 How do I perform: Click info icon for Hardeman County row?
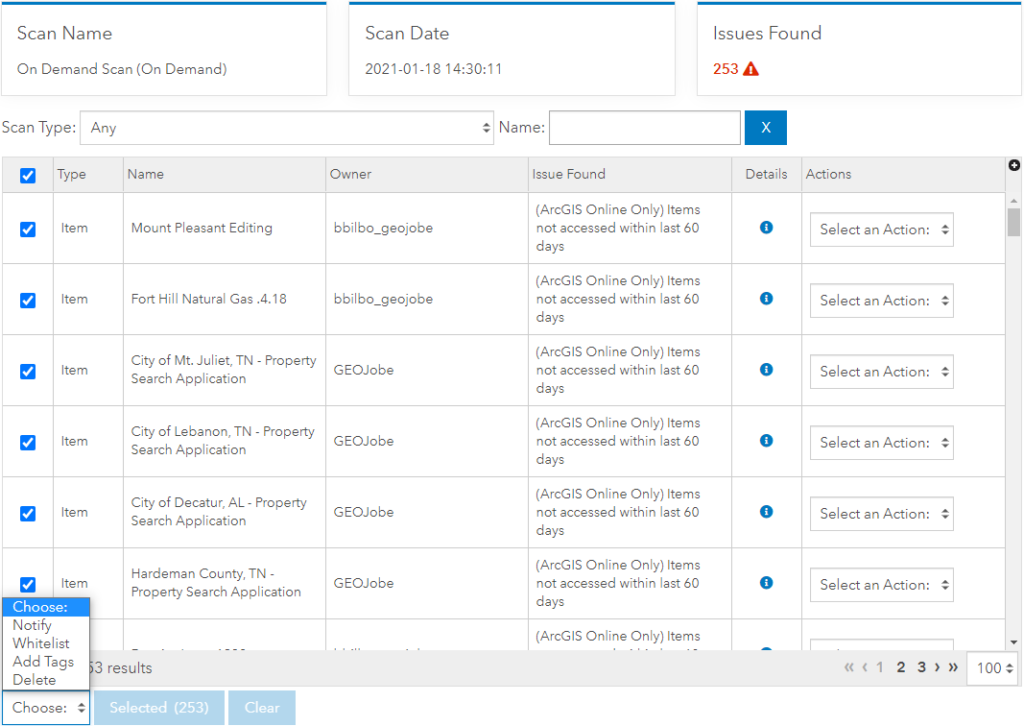(x=766, y=583)
